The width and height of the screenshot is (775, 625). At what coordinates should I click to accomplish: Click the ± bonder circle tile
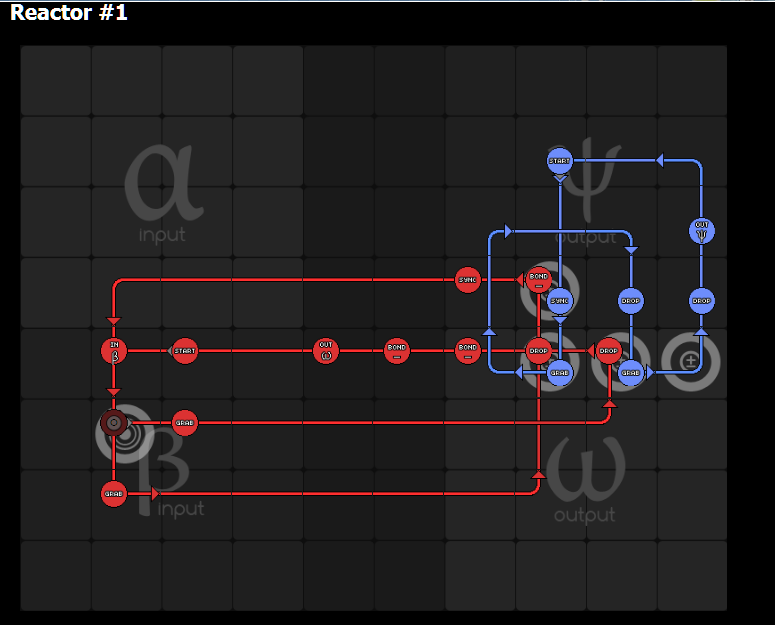click(x=690, y=362)
